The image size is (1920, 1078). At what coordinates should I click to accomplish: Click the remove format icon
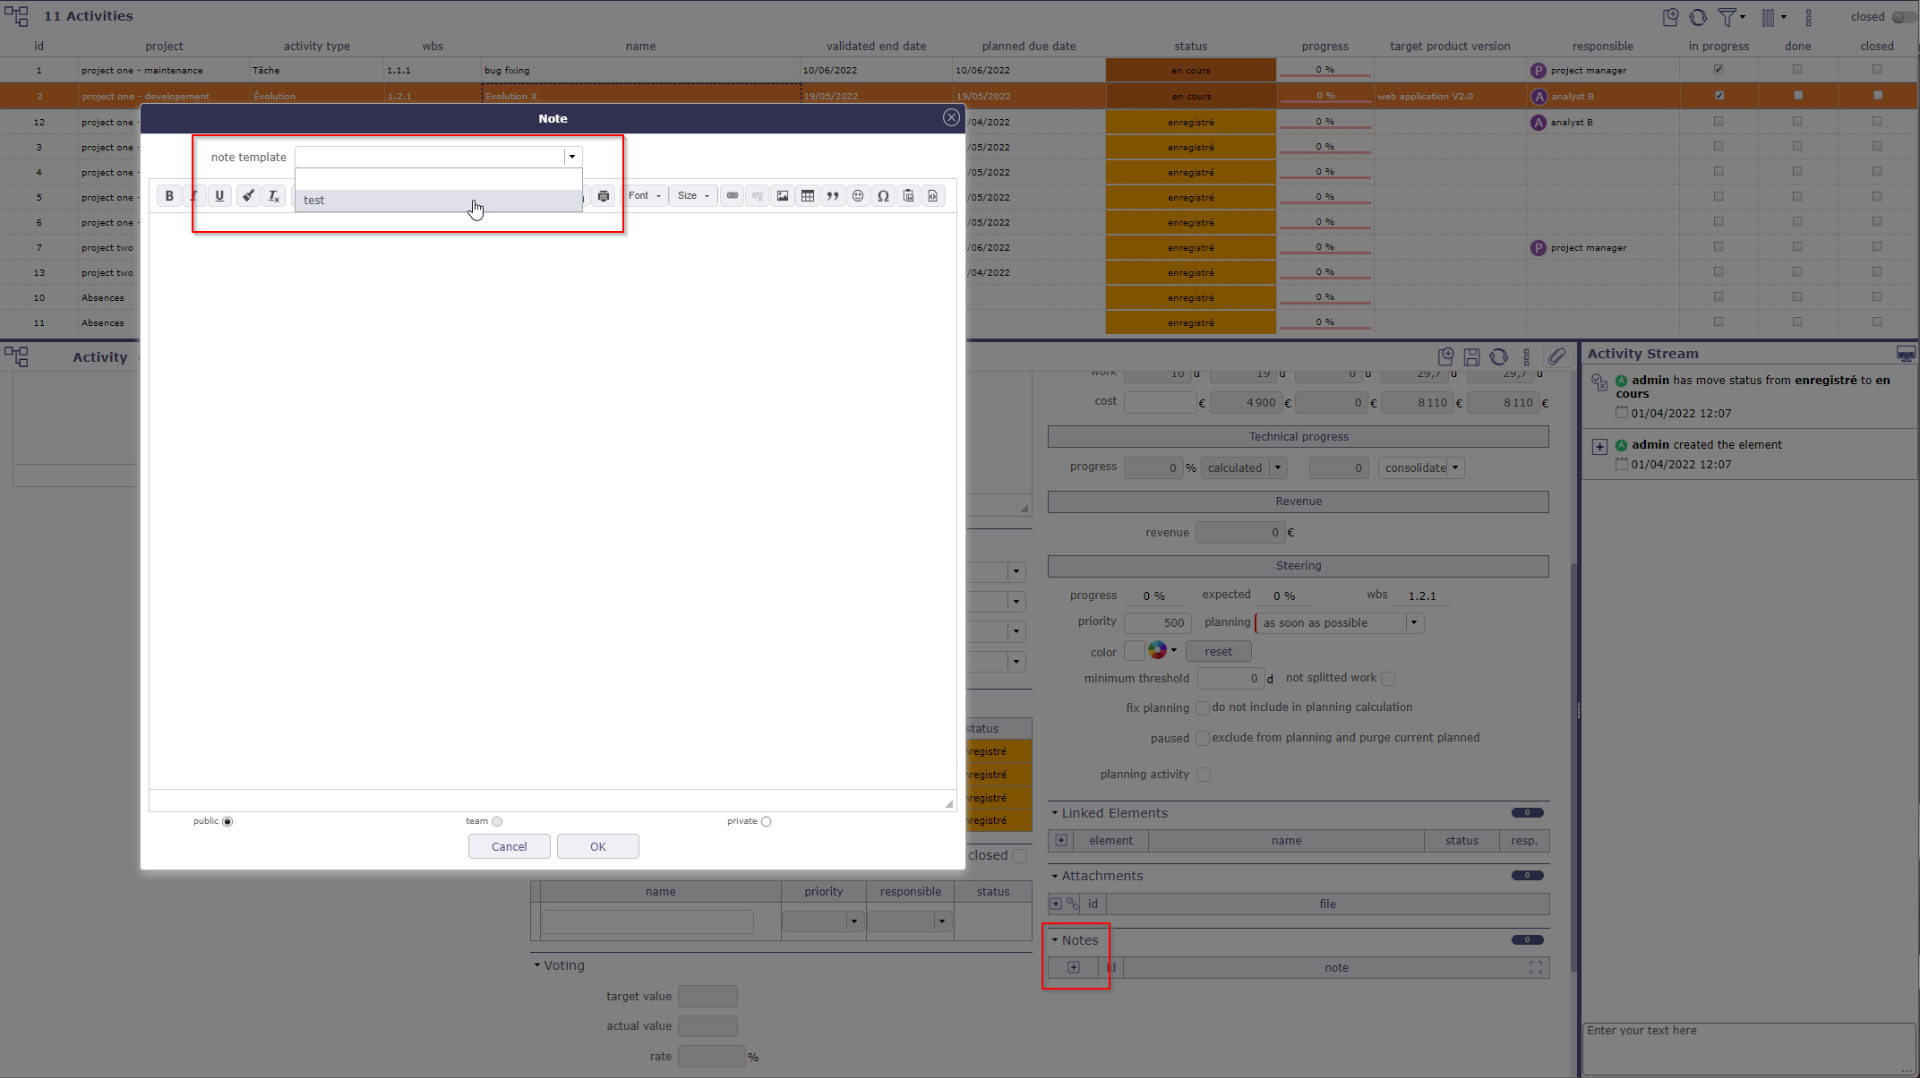274,196
